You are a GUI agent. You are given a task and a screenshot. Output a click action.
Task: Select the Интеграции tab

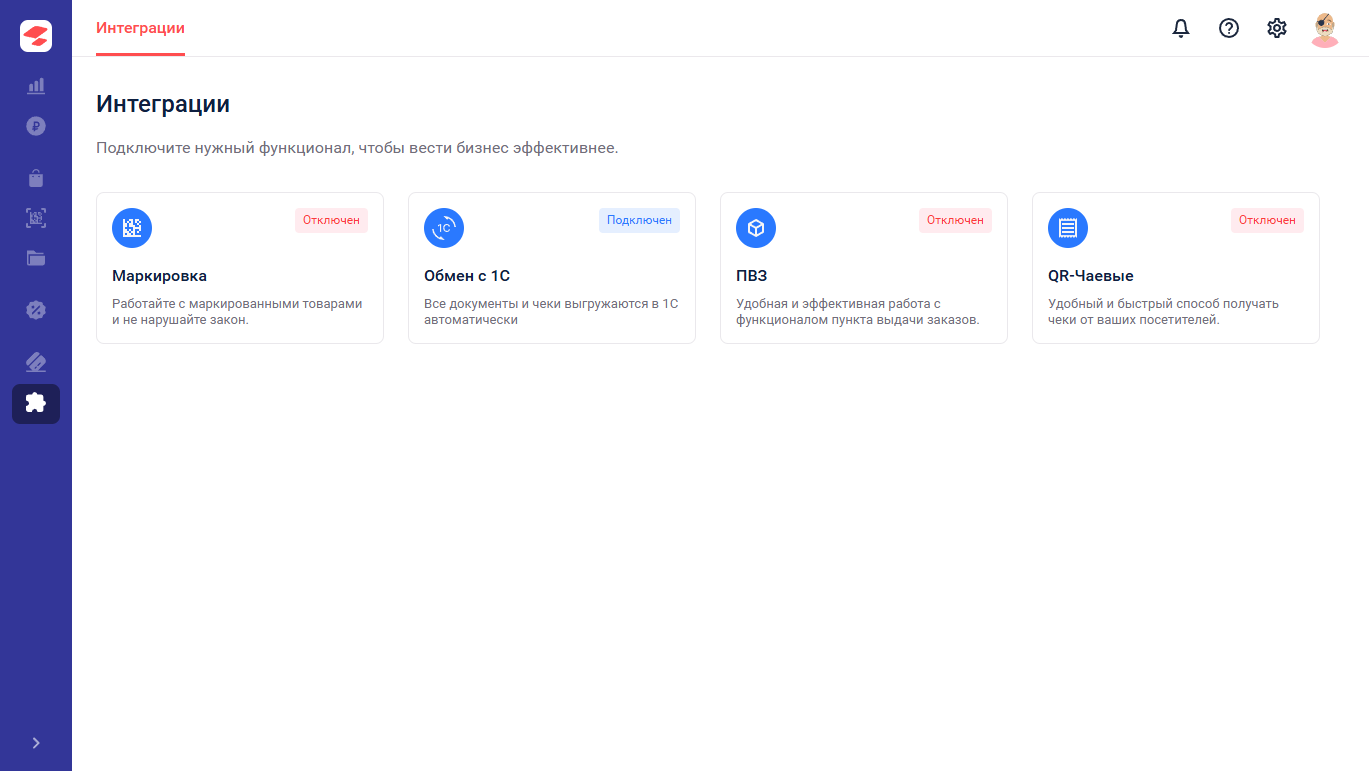pos(140,28)
